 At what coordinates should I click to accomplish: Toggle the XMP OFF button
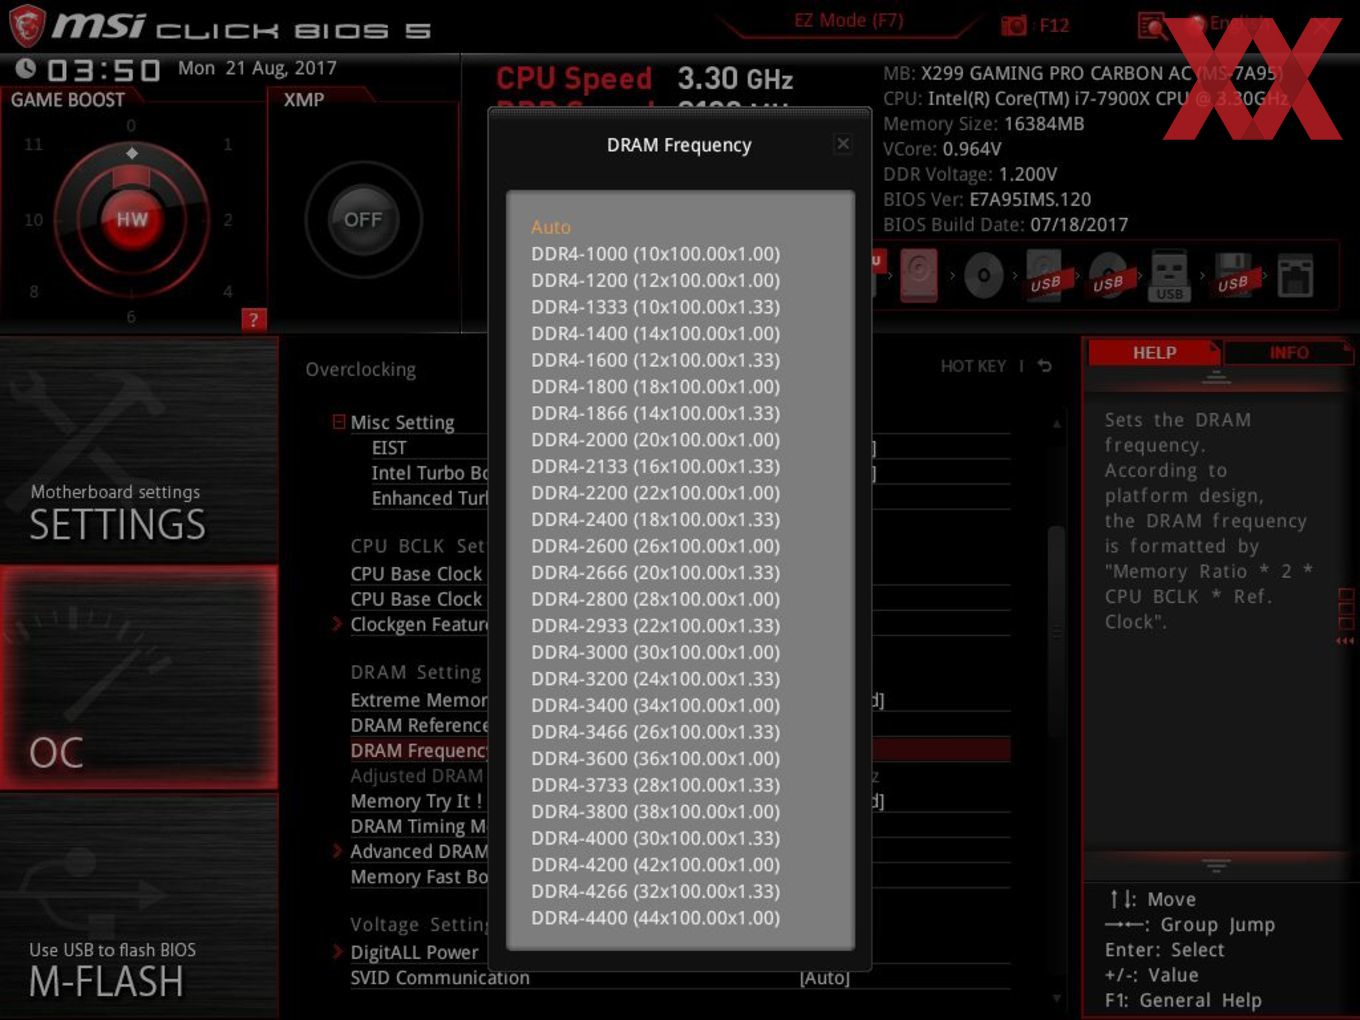pos(363,219)
